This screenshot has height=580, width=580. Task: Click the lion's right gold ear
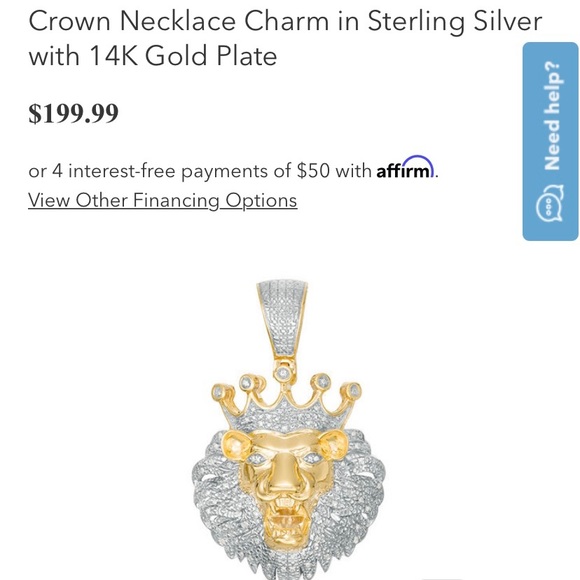click(334, 444)
